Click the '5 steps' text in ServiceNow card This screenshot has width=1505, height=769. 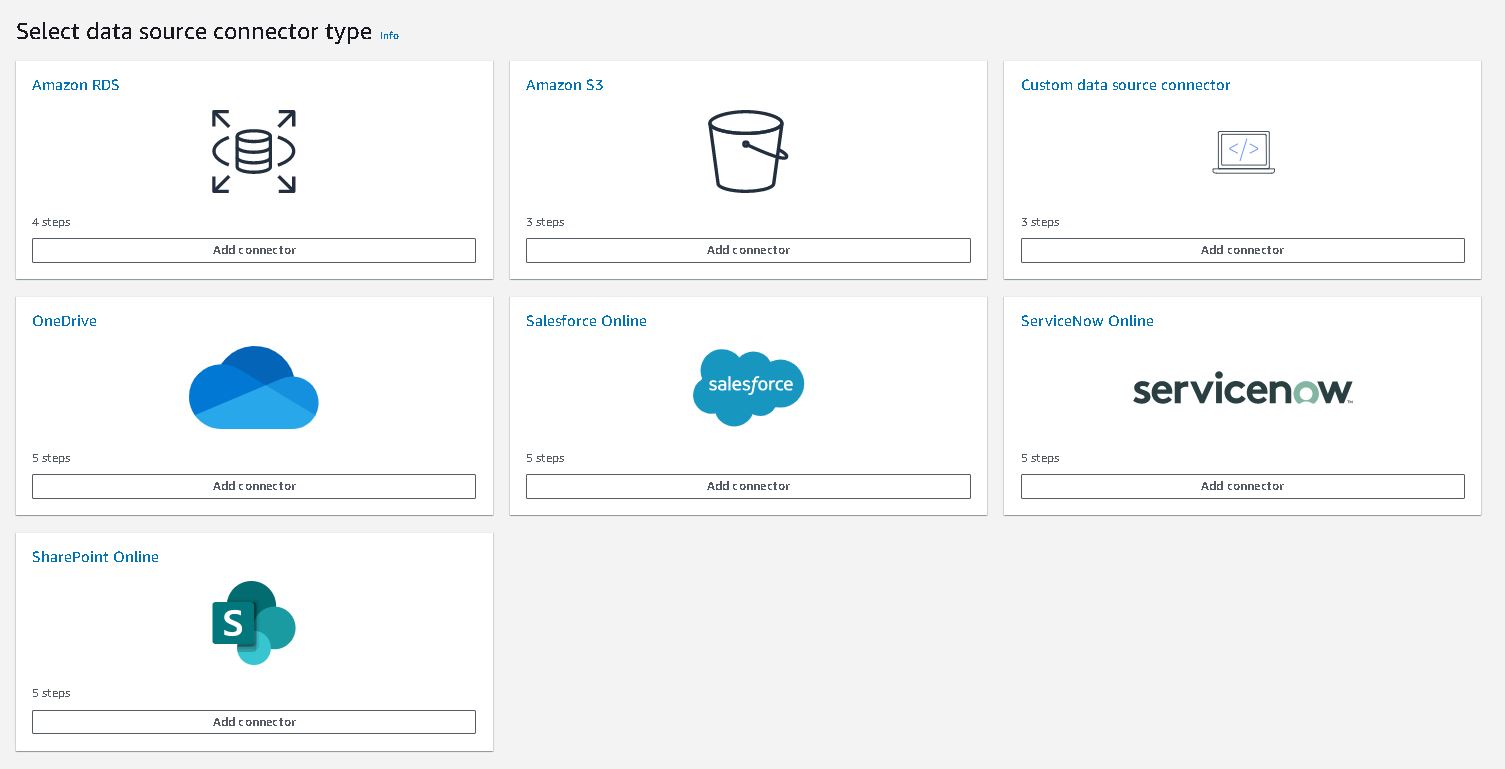pyautogui.click(x=1040, y=458)
